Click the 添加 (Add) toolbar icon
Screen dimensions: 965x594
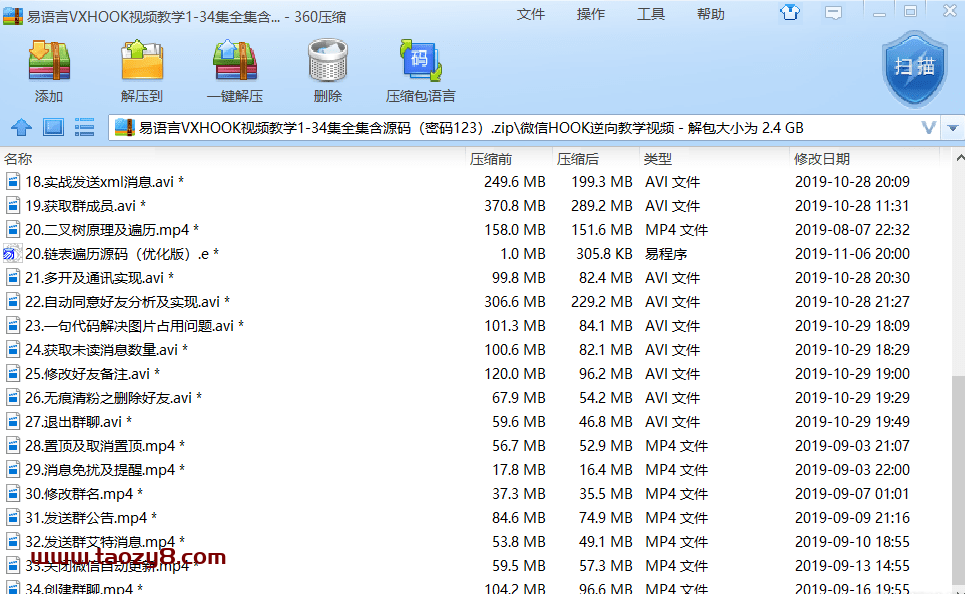point(48,70)
